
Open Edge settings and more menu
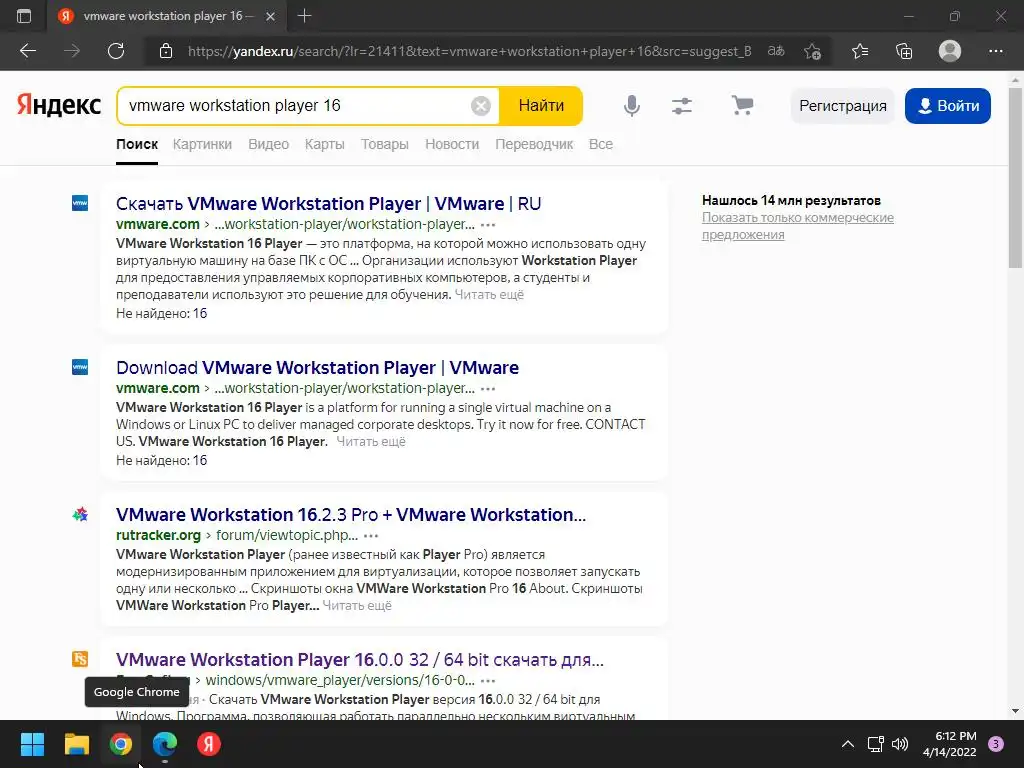click(x=995, y=51)
